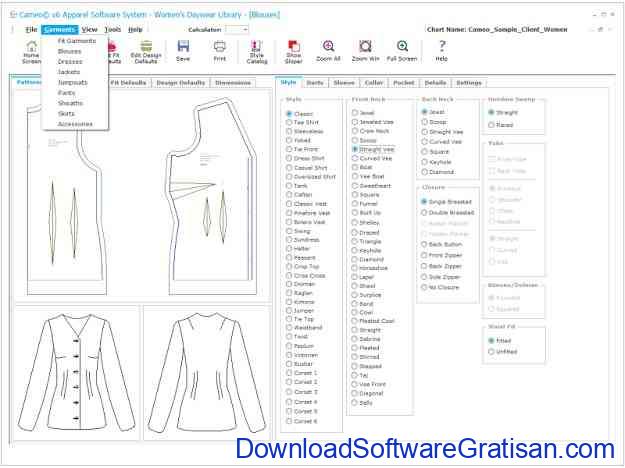Choose Blouses from Garments menu
625x468 pixels.
tap(69, 51)
